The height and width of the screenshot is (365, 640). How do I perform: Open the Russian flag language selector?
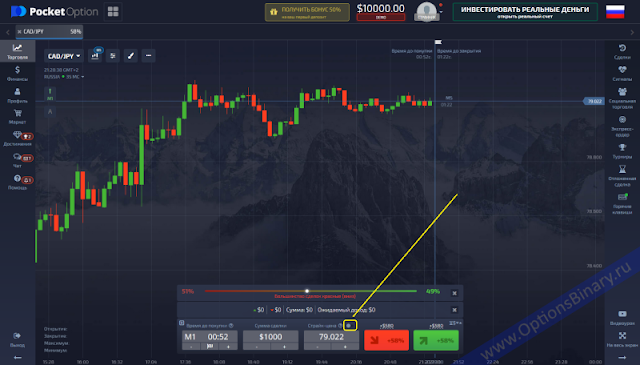point(615,11)
